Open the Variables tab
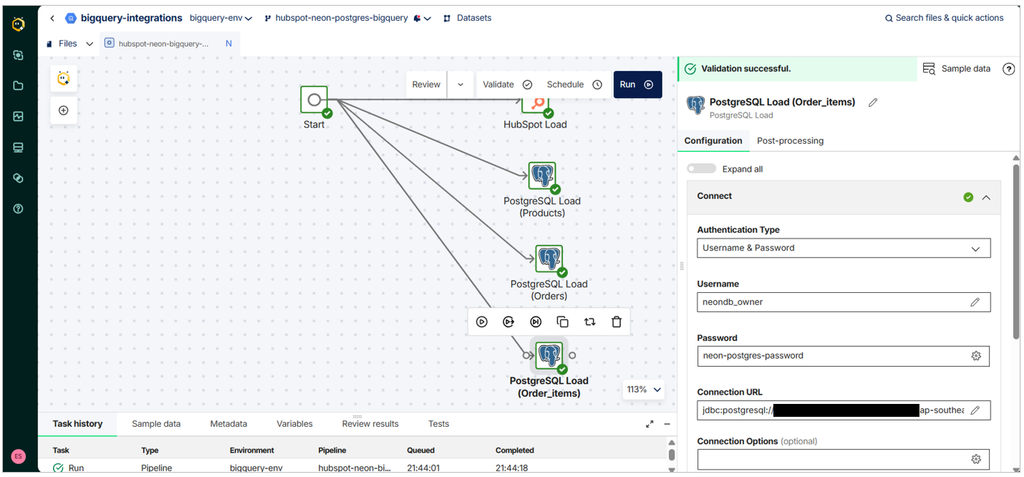1024x477 pixels. (x=295, y=423)
